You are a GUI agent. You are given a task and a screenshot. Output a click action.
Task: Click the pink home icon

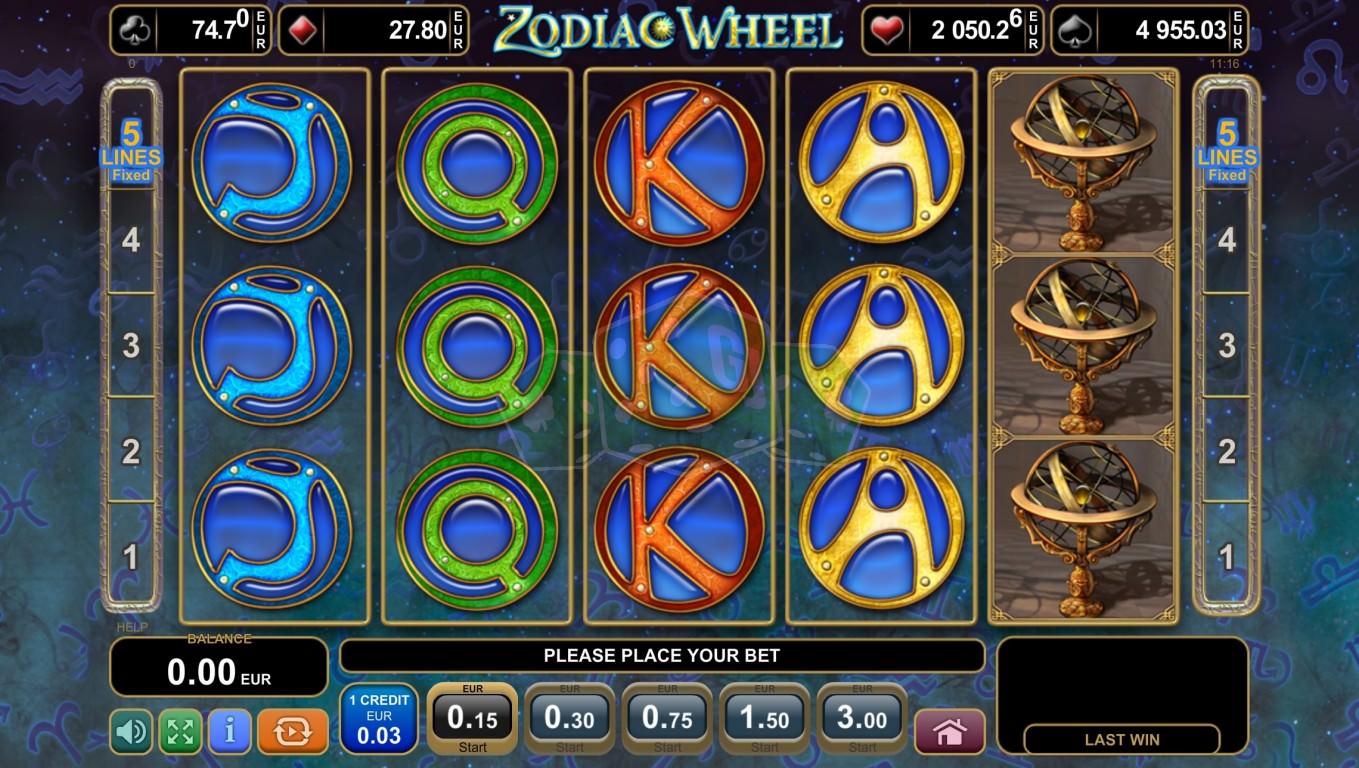coord(949,732)
